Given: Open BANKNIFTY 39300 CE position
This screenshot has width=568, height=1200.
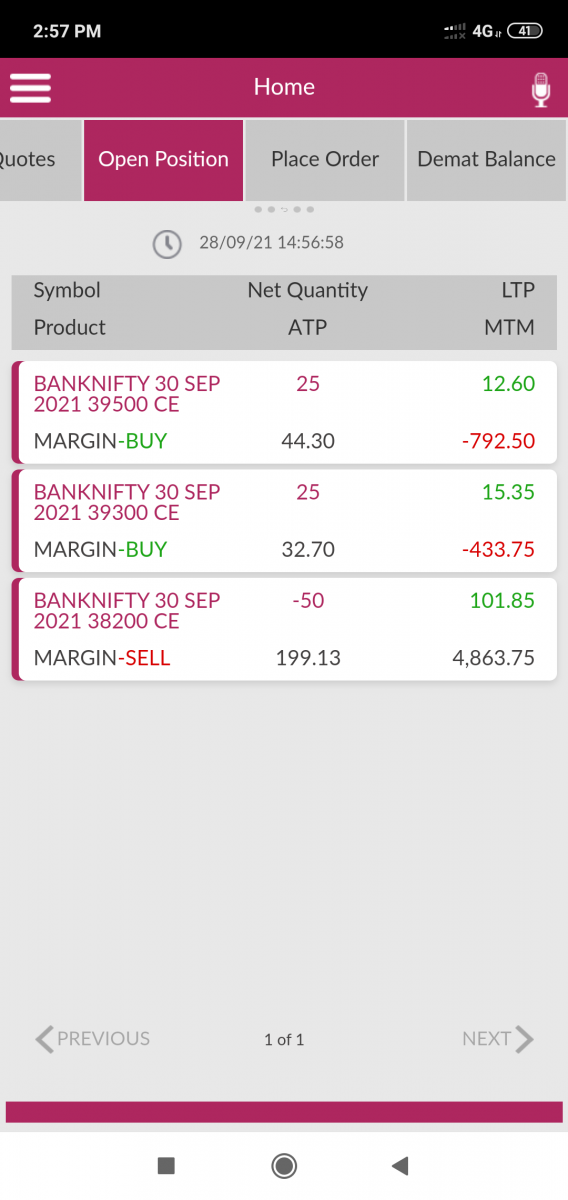Looking at the screenshot, I should pyautogui.click(x=284, y=520).
